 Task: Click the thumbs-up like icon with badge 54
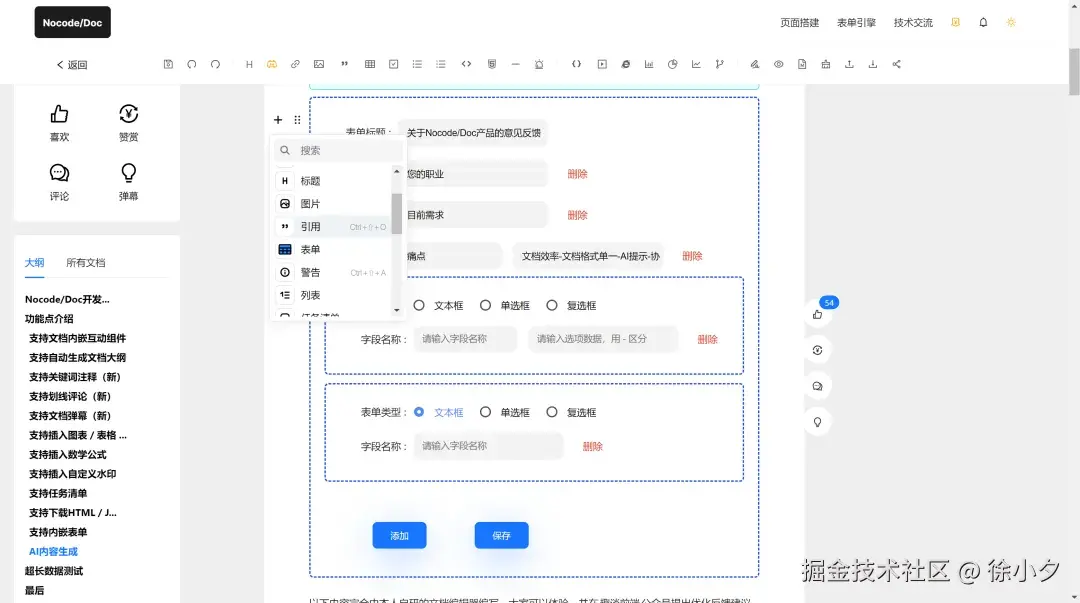click(818, 313)
